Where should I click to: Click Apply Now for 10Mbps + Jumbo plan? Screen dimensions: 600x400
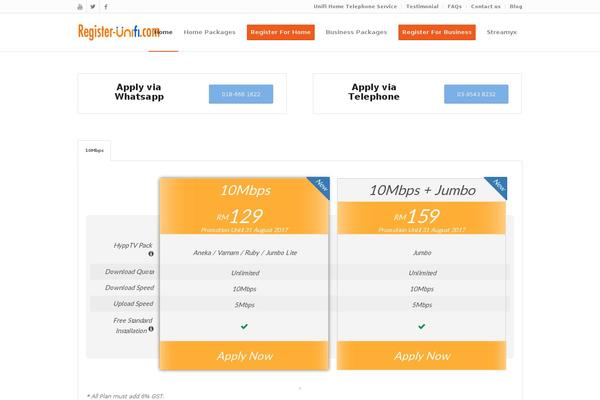(422, 356)
